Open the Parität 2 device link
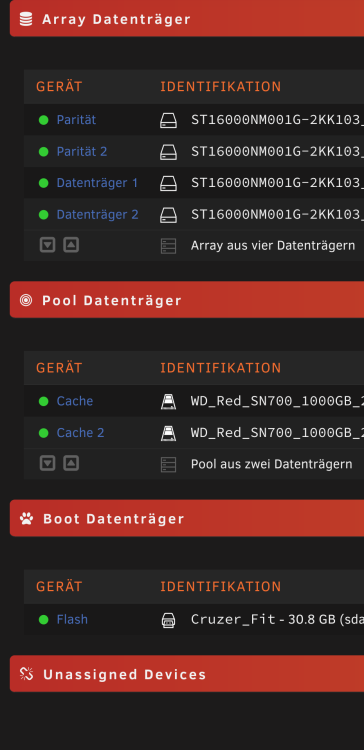Screen dimensions: 364x750 tap(82, 151)
